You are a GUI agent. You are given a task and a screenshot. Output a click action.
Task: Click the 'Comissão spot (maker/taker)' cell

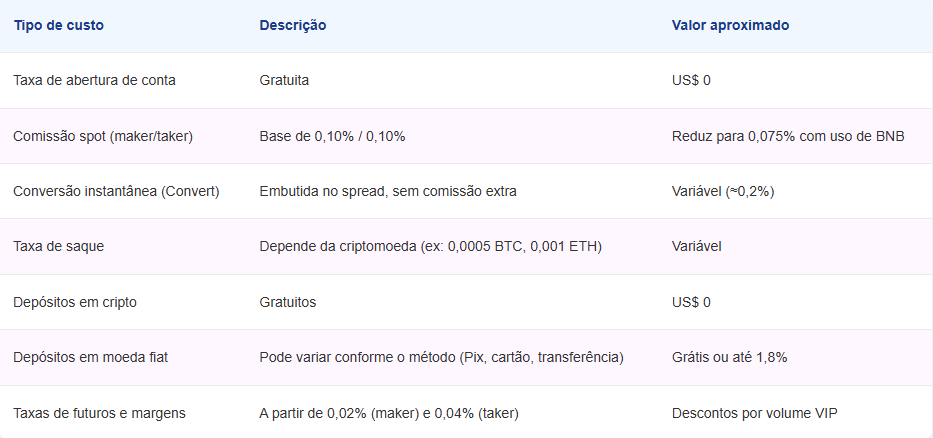point(103,136)
